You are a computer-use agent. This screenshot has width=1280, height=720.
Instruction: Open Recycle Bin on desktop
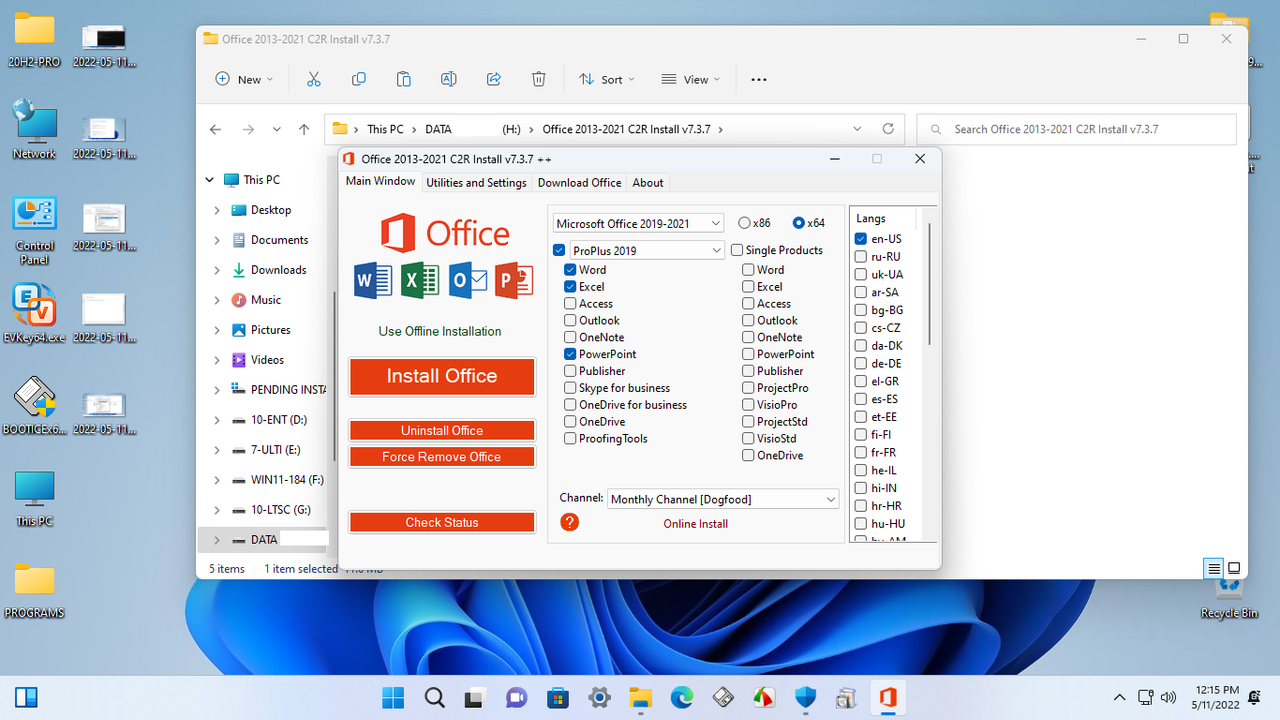tap(1228, 596)
